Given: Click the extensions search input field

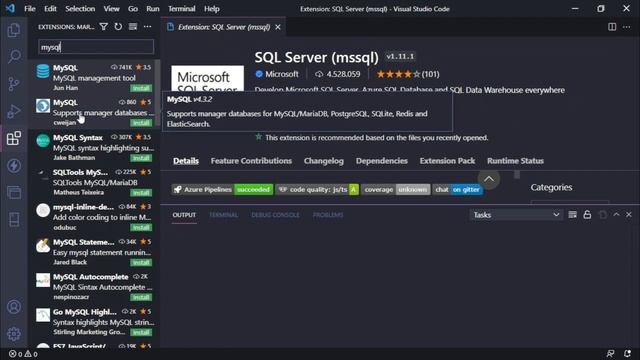Looking at the screenshot, I should [96, 47].
